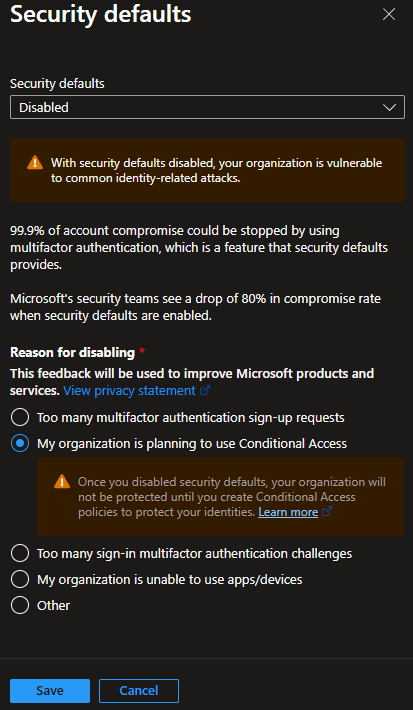Select Too many sign-in multifactor authentication challenges
413x710 pixels.
pyautogui.click(x=20, y=553)
